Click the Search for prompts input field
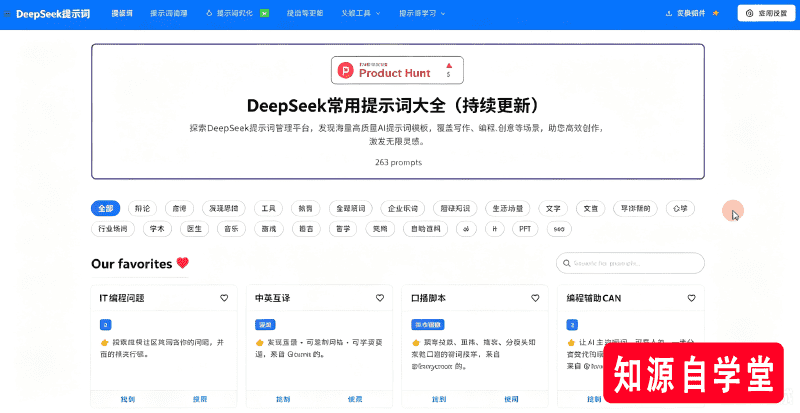Viewport: 800px width, 413px height. tap(630, 263)
